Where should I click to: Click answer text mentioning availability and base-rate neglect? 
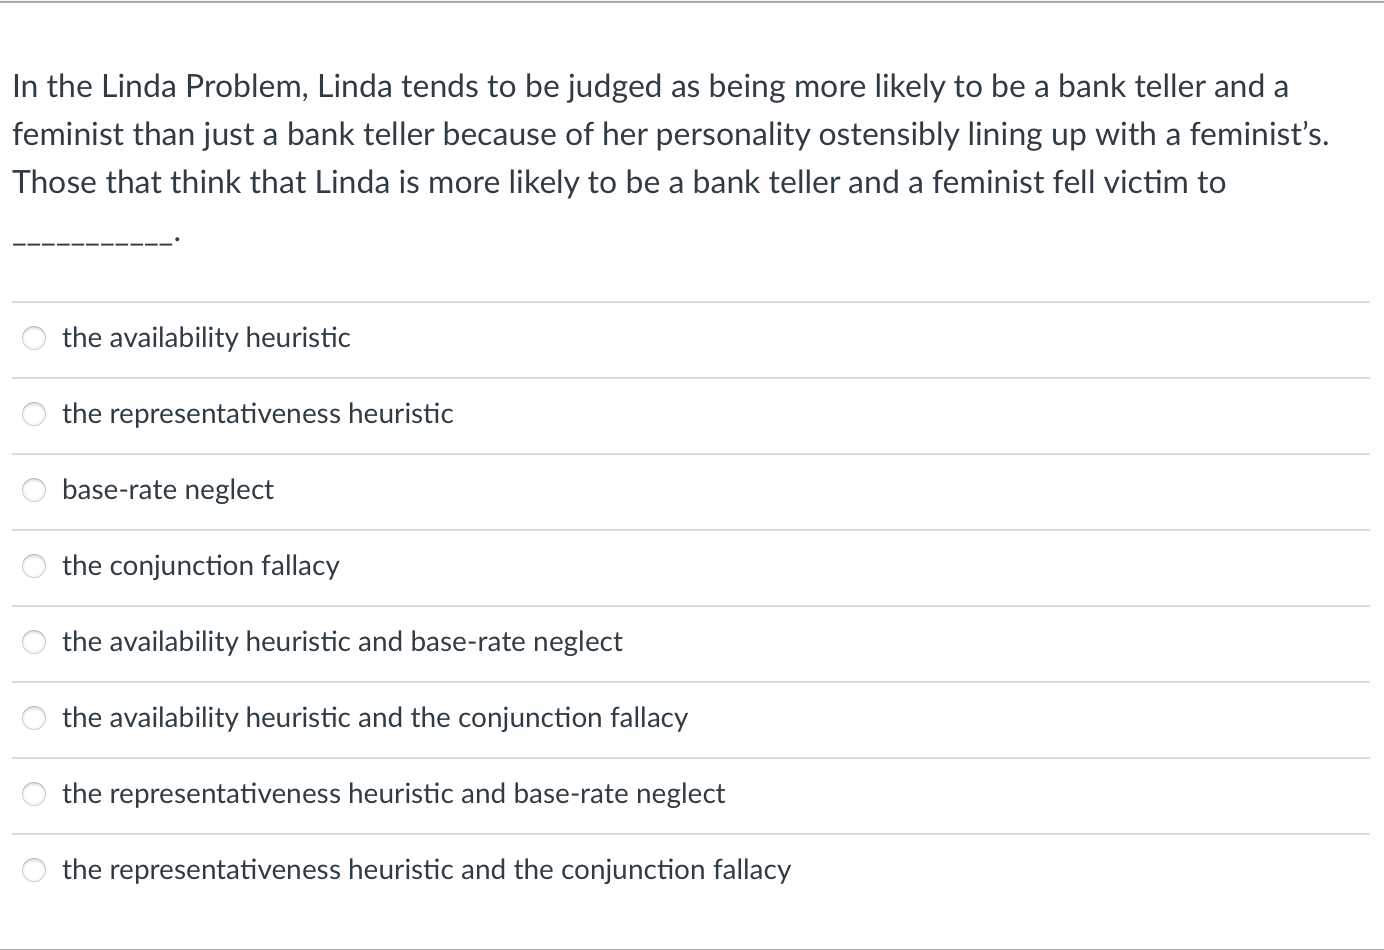(x=342, y=641)
